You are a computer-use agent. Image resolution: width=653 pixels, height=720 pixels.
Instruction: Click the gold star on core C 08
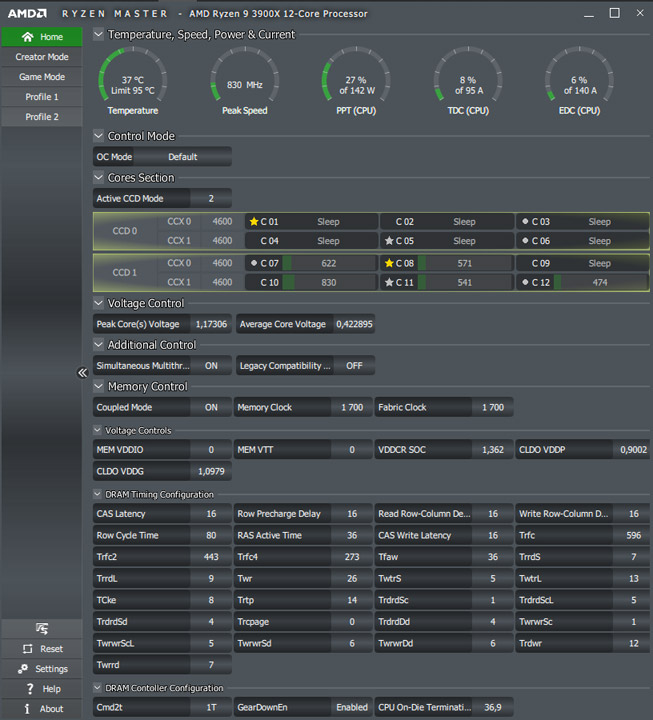pyautogui.click(x=389, y=263)
